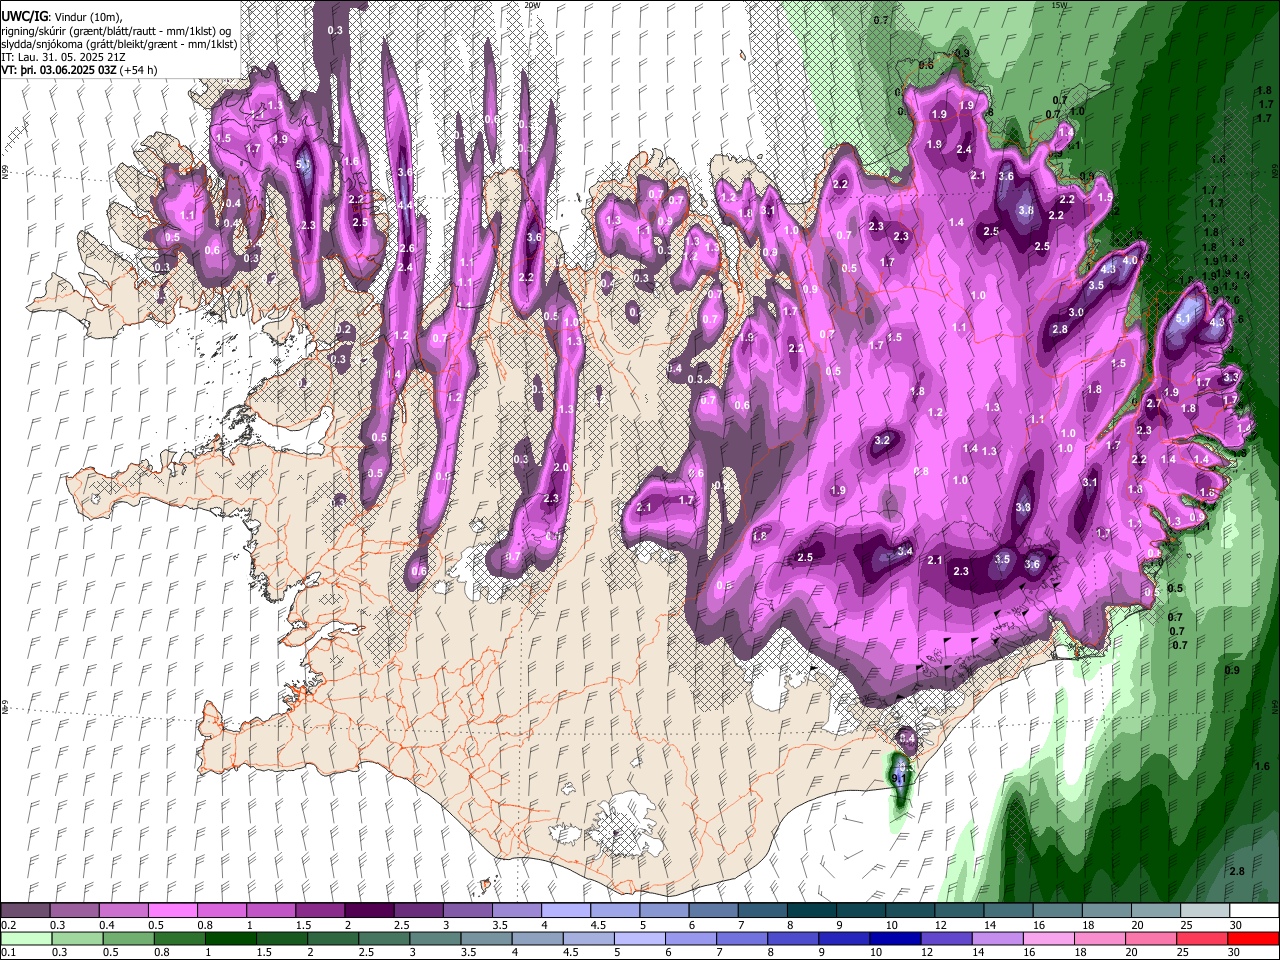Pick the 3 violet swatch in the upper scale
The height and width of the screenshot is (960, 1280).
point(467,911)
